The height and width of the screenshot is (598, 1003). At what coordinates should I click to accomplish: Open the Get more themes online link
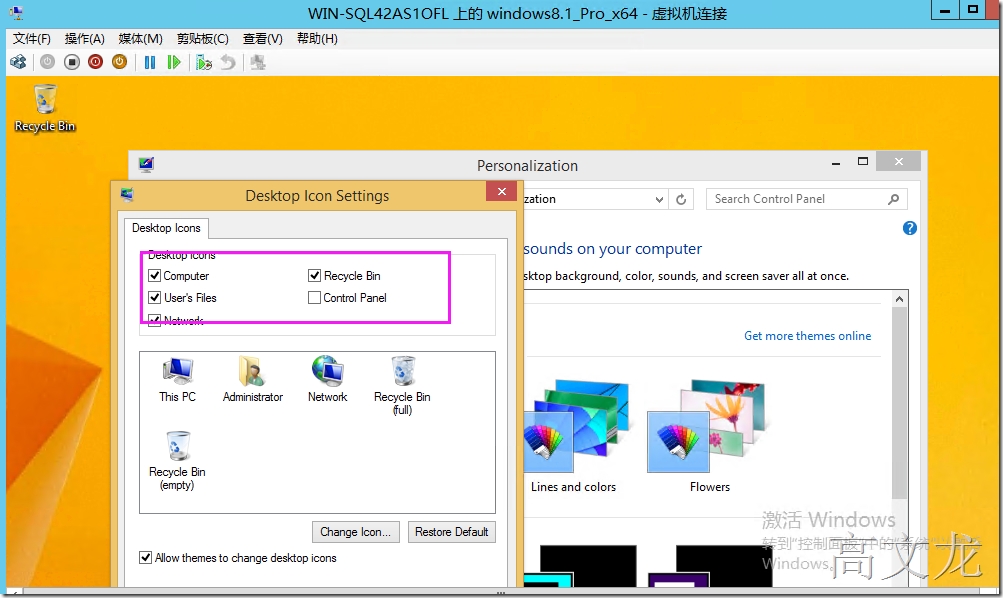click(807, 336)
